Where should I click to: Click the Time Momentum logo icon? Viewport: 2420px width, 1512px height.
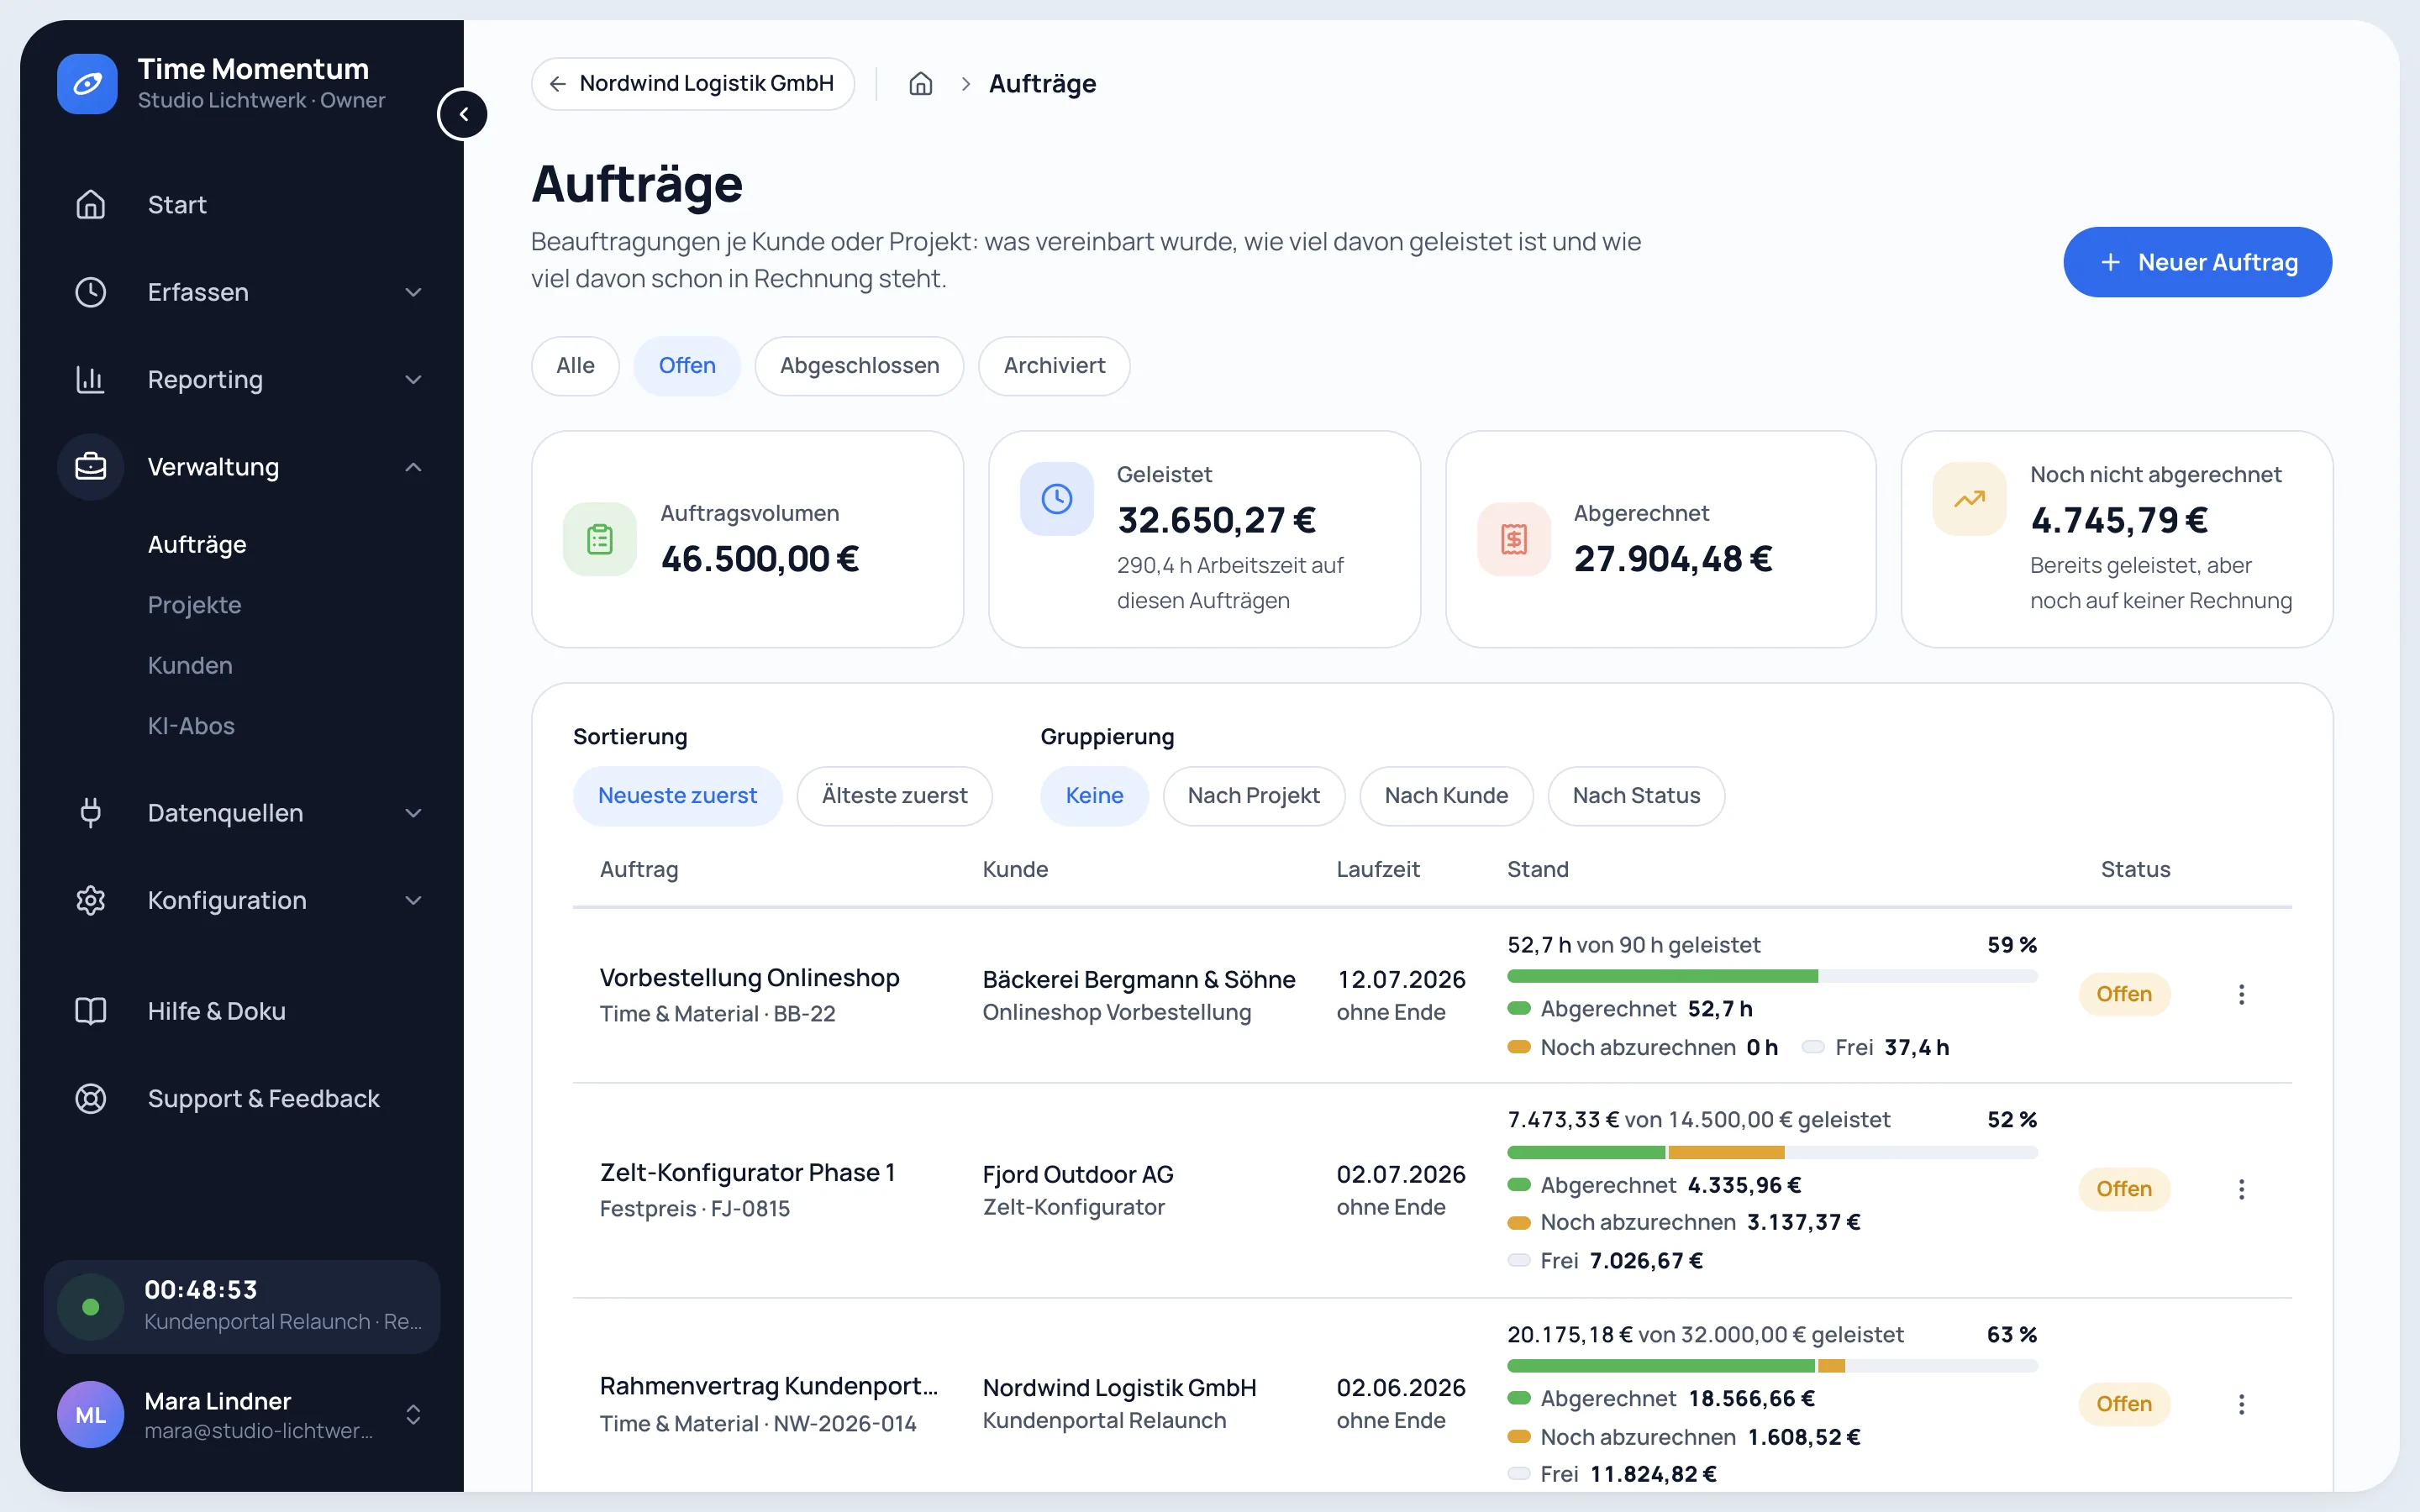pyautogui.click(x=87, y=84)
